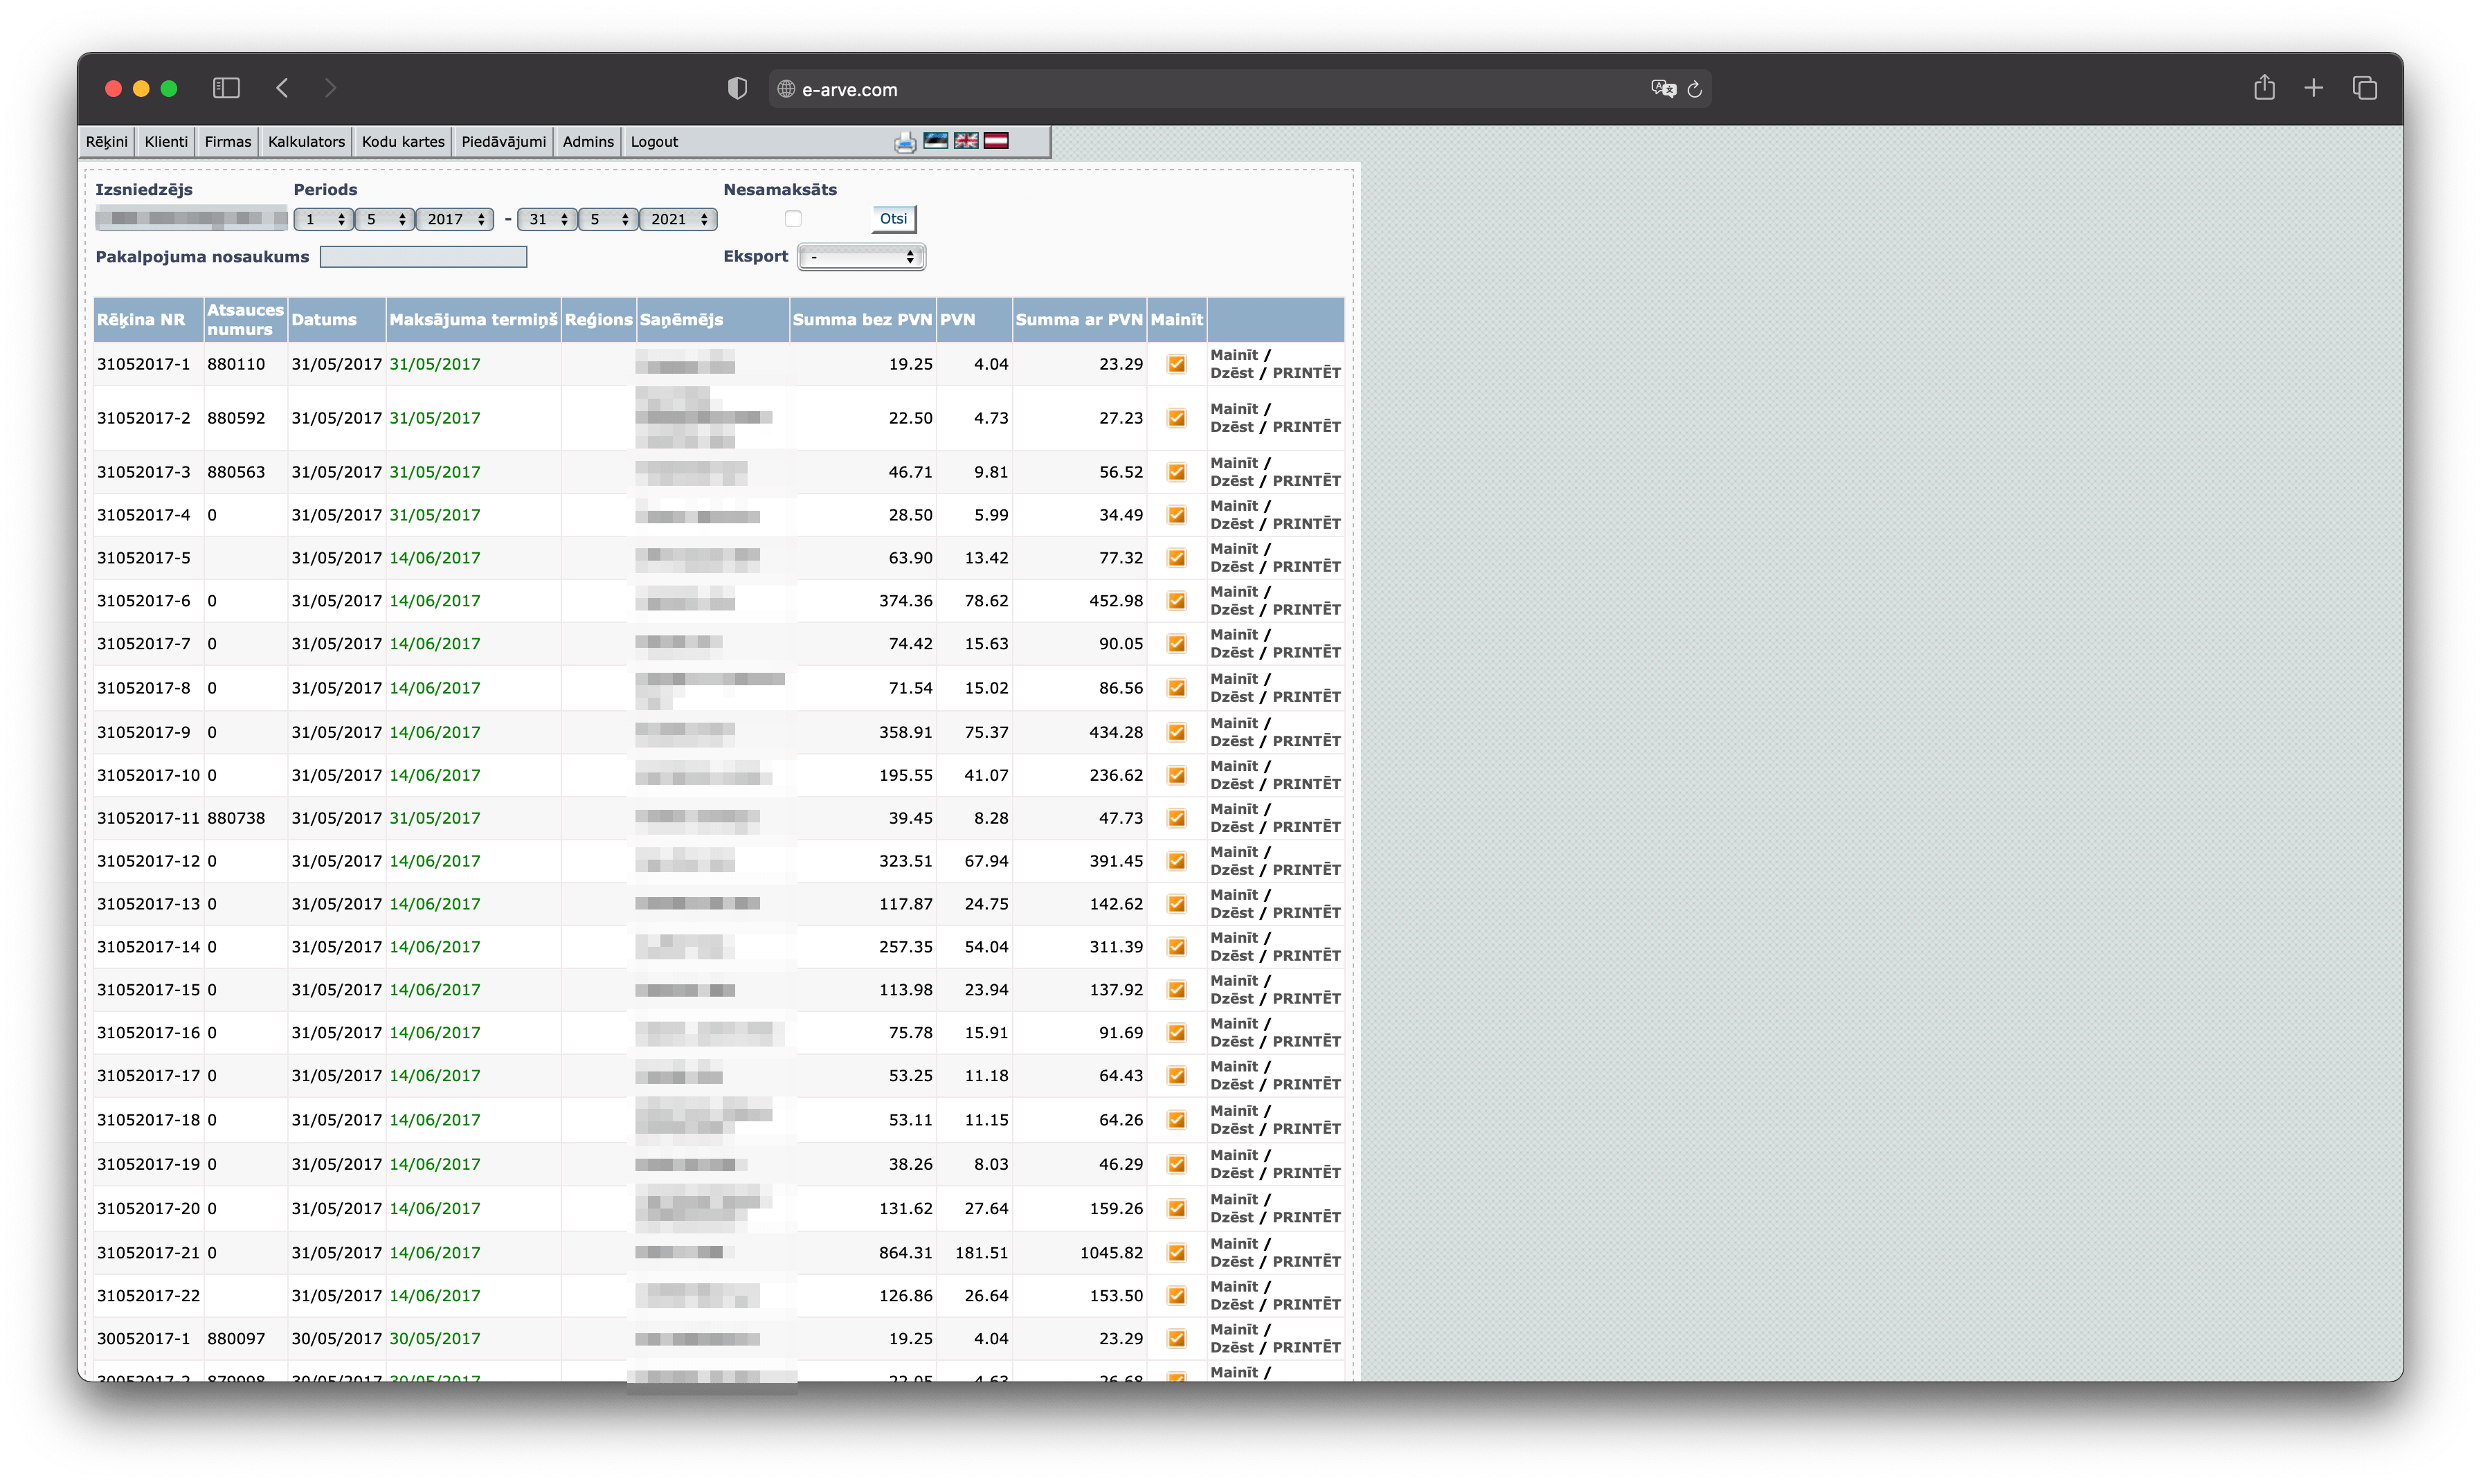Open a new tab with the plus icon
This screenshot has height=1484, width=2481.
[x=2313, y=89]
